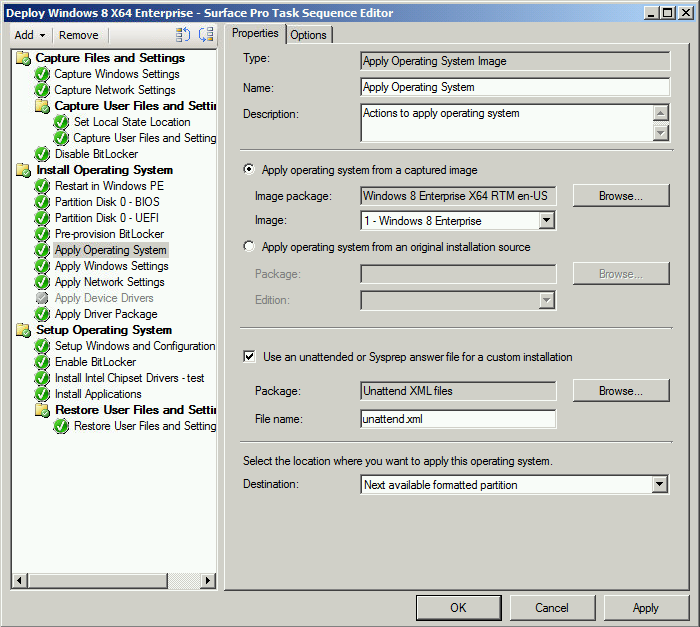The height and width of the screenshot is (627, 700).
Task: Open the Image dropdown showing 1 - Windows 8 Enterprise
Action: pos(547,220)
